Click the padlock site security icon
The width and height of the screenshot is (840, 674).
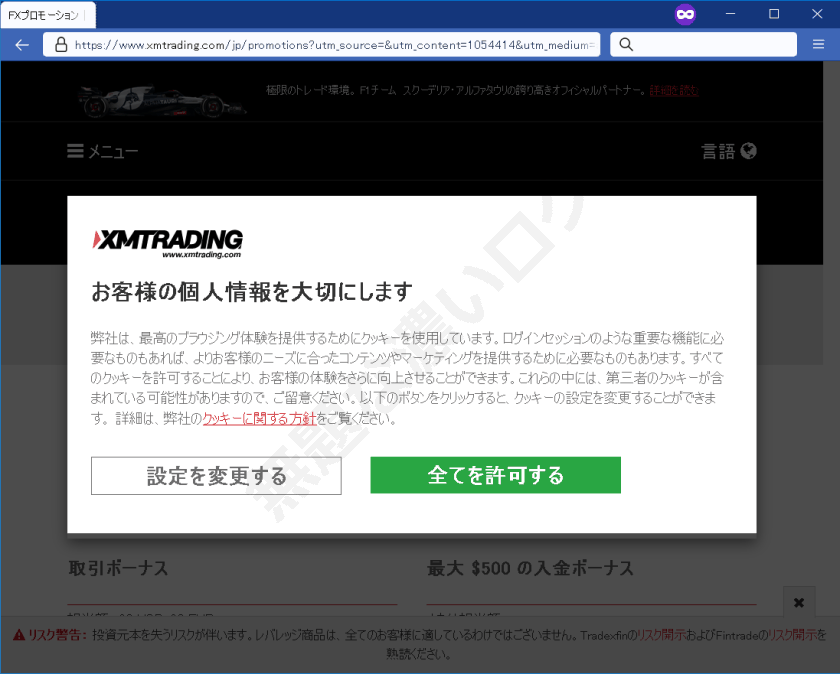(x=61, y=44)
